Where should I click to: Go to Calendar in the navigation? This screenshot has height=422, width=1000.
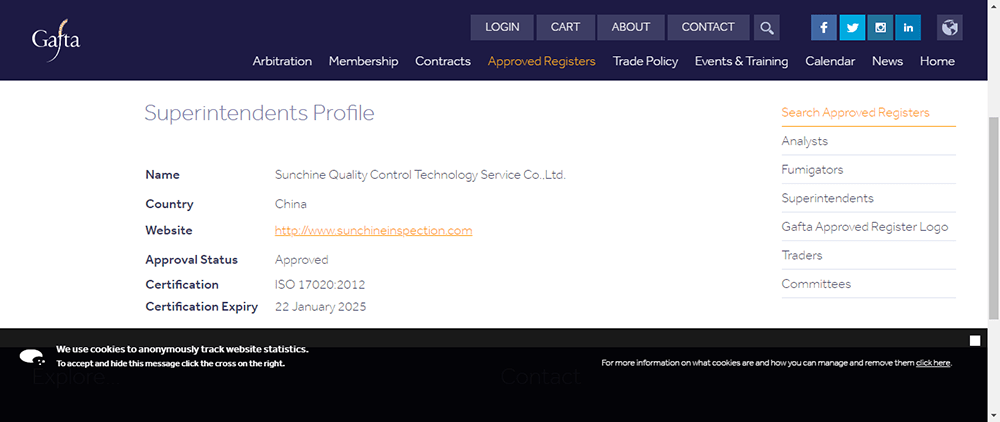click(x=830, y=61)
